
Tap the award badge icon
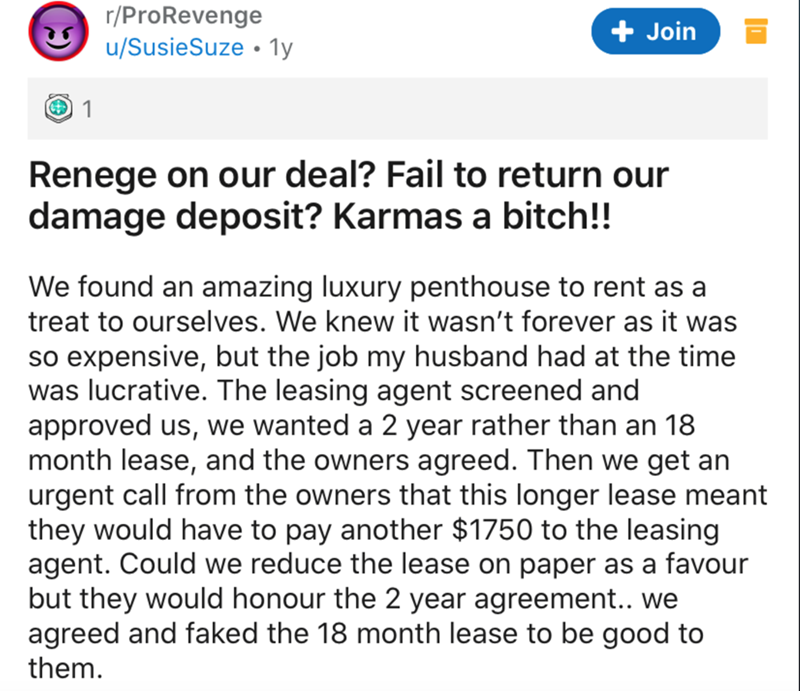58,108
